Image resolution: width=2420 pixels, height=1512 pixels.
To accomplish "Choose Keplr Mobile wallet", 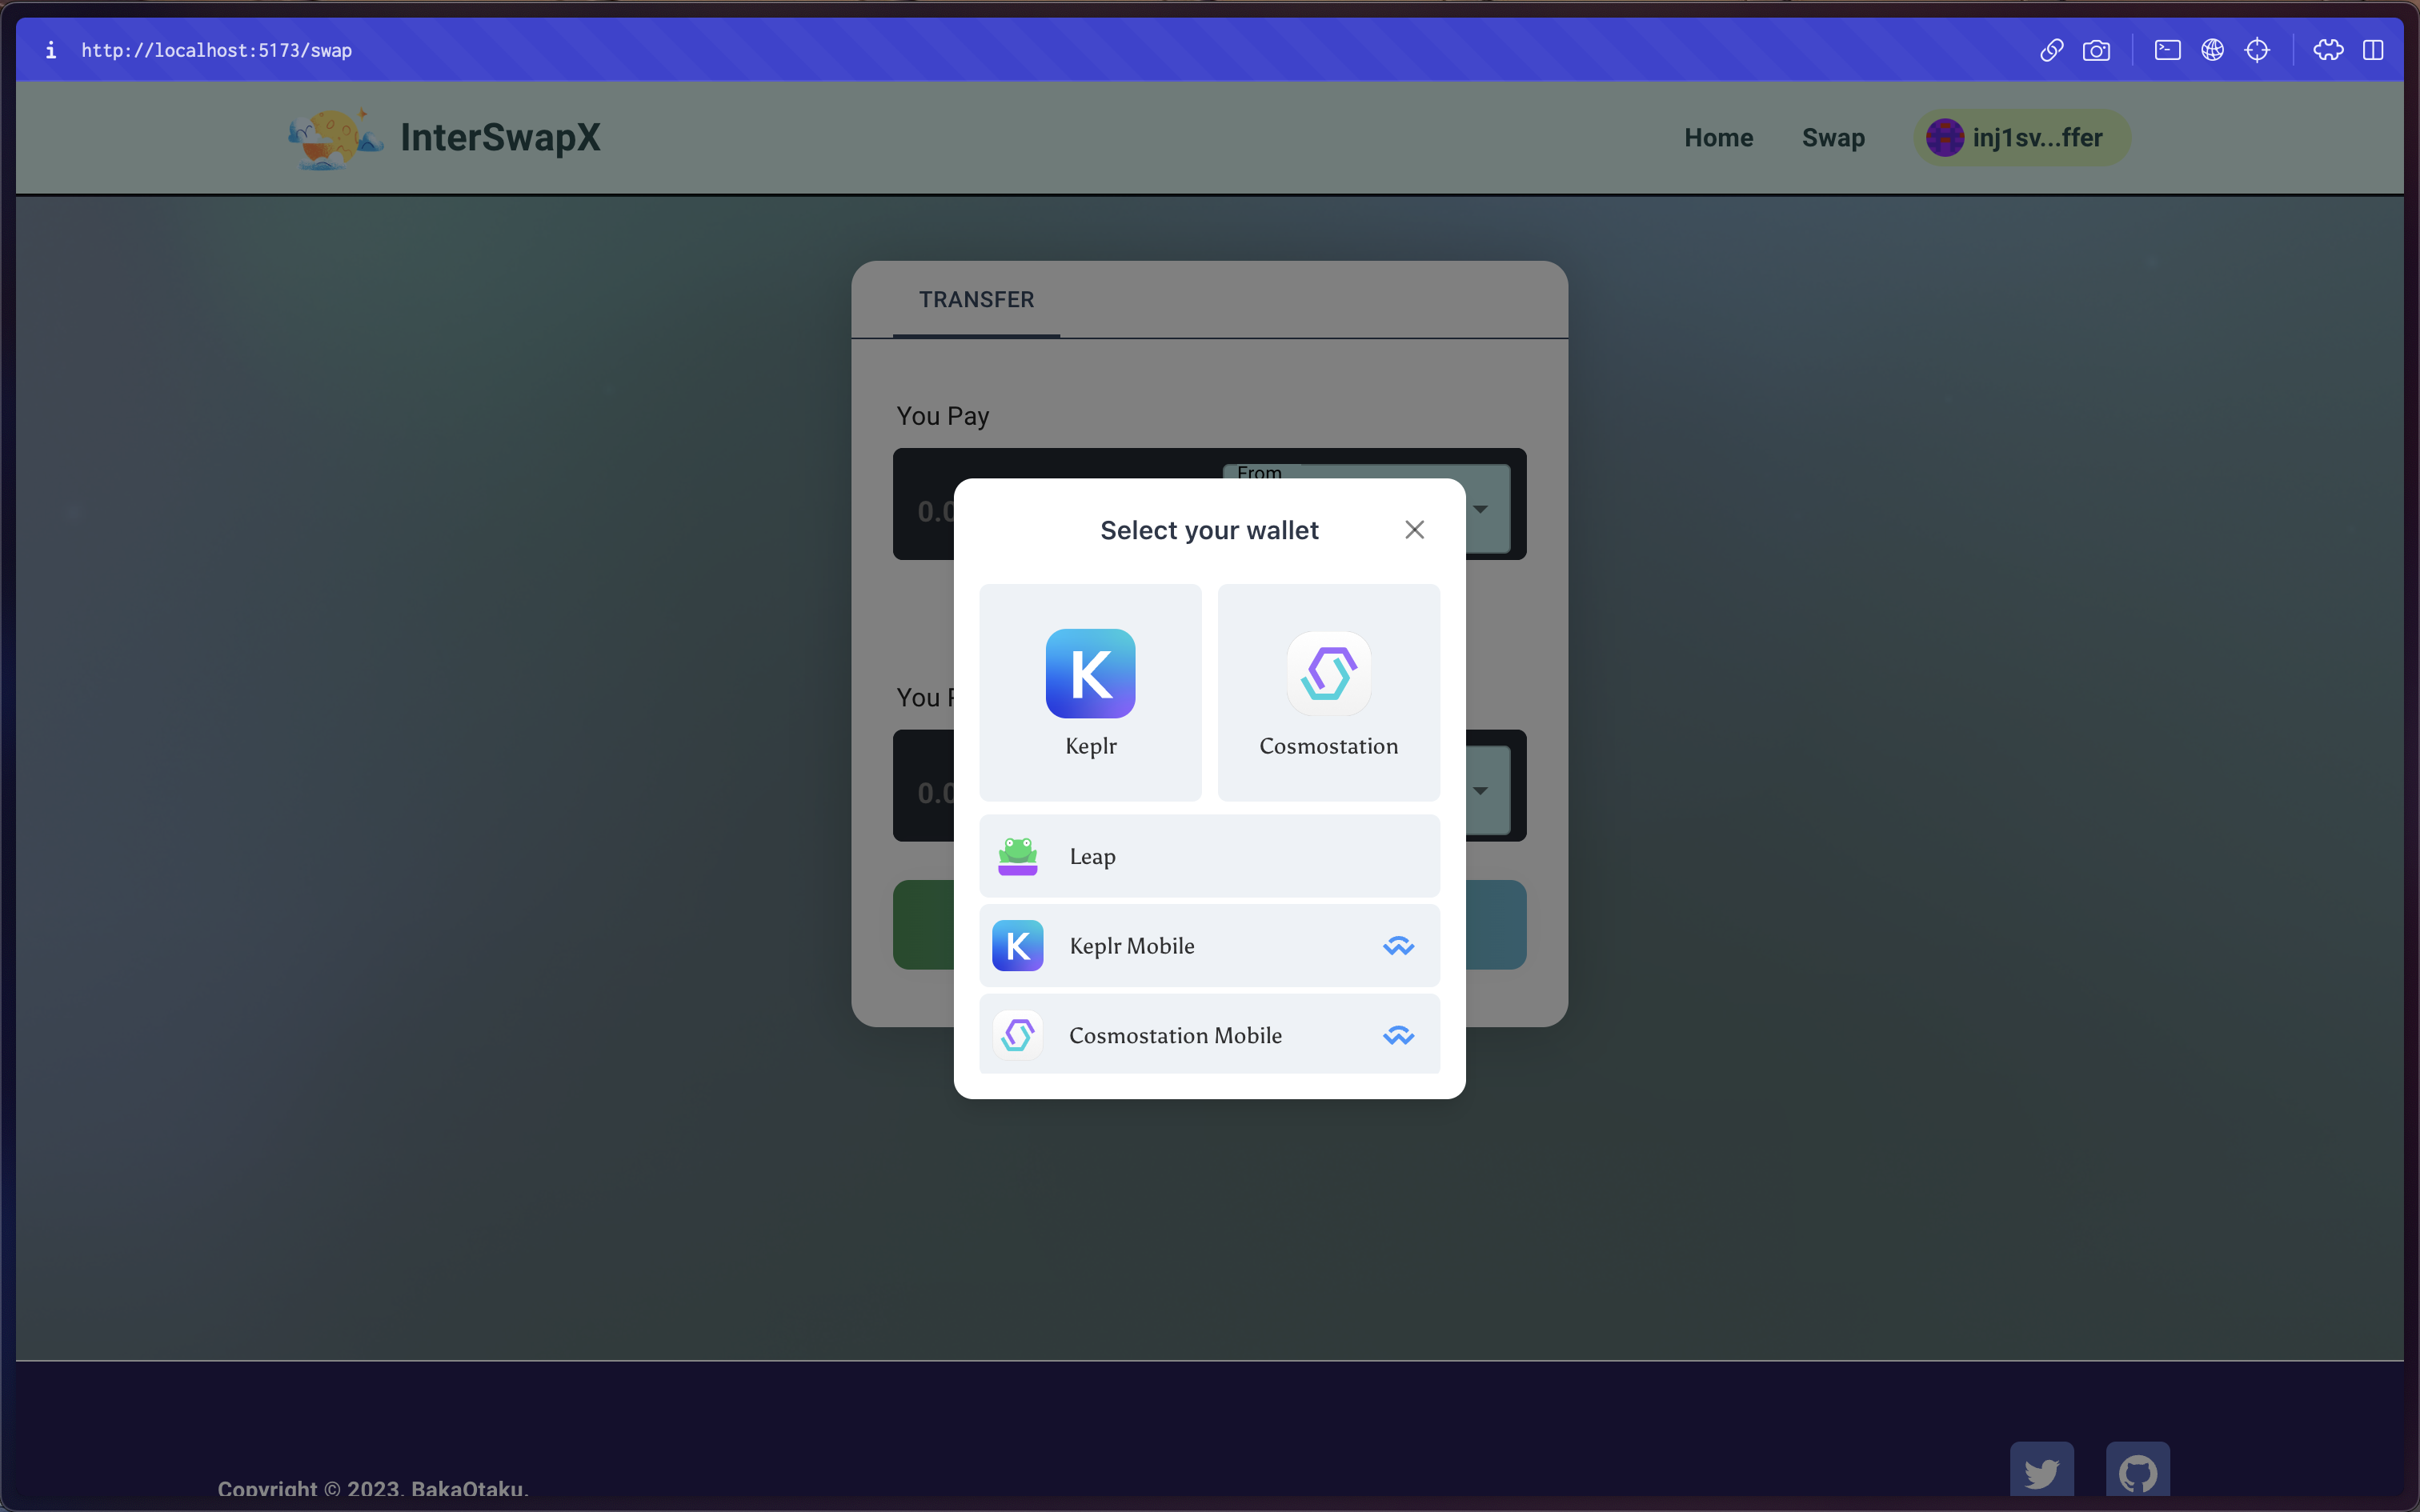I will pos(1209,945).
